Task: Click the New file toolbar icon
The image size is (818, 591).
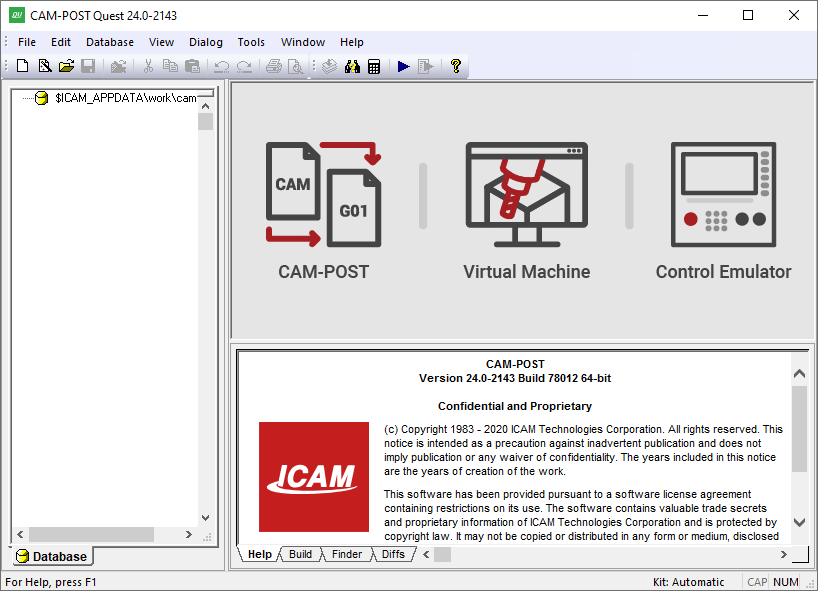Action: [22, 66]
